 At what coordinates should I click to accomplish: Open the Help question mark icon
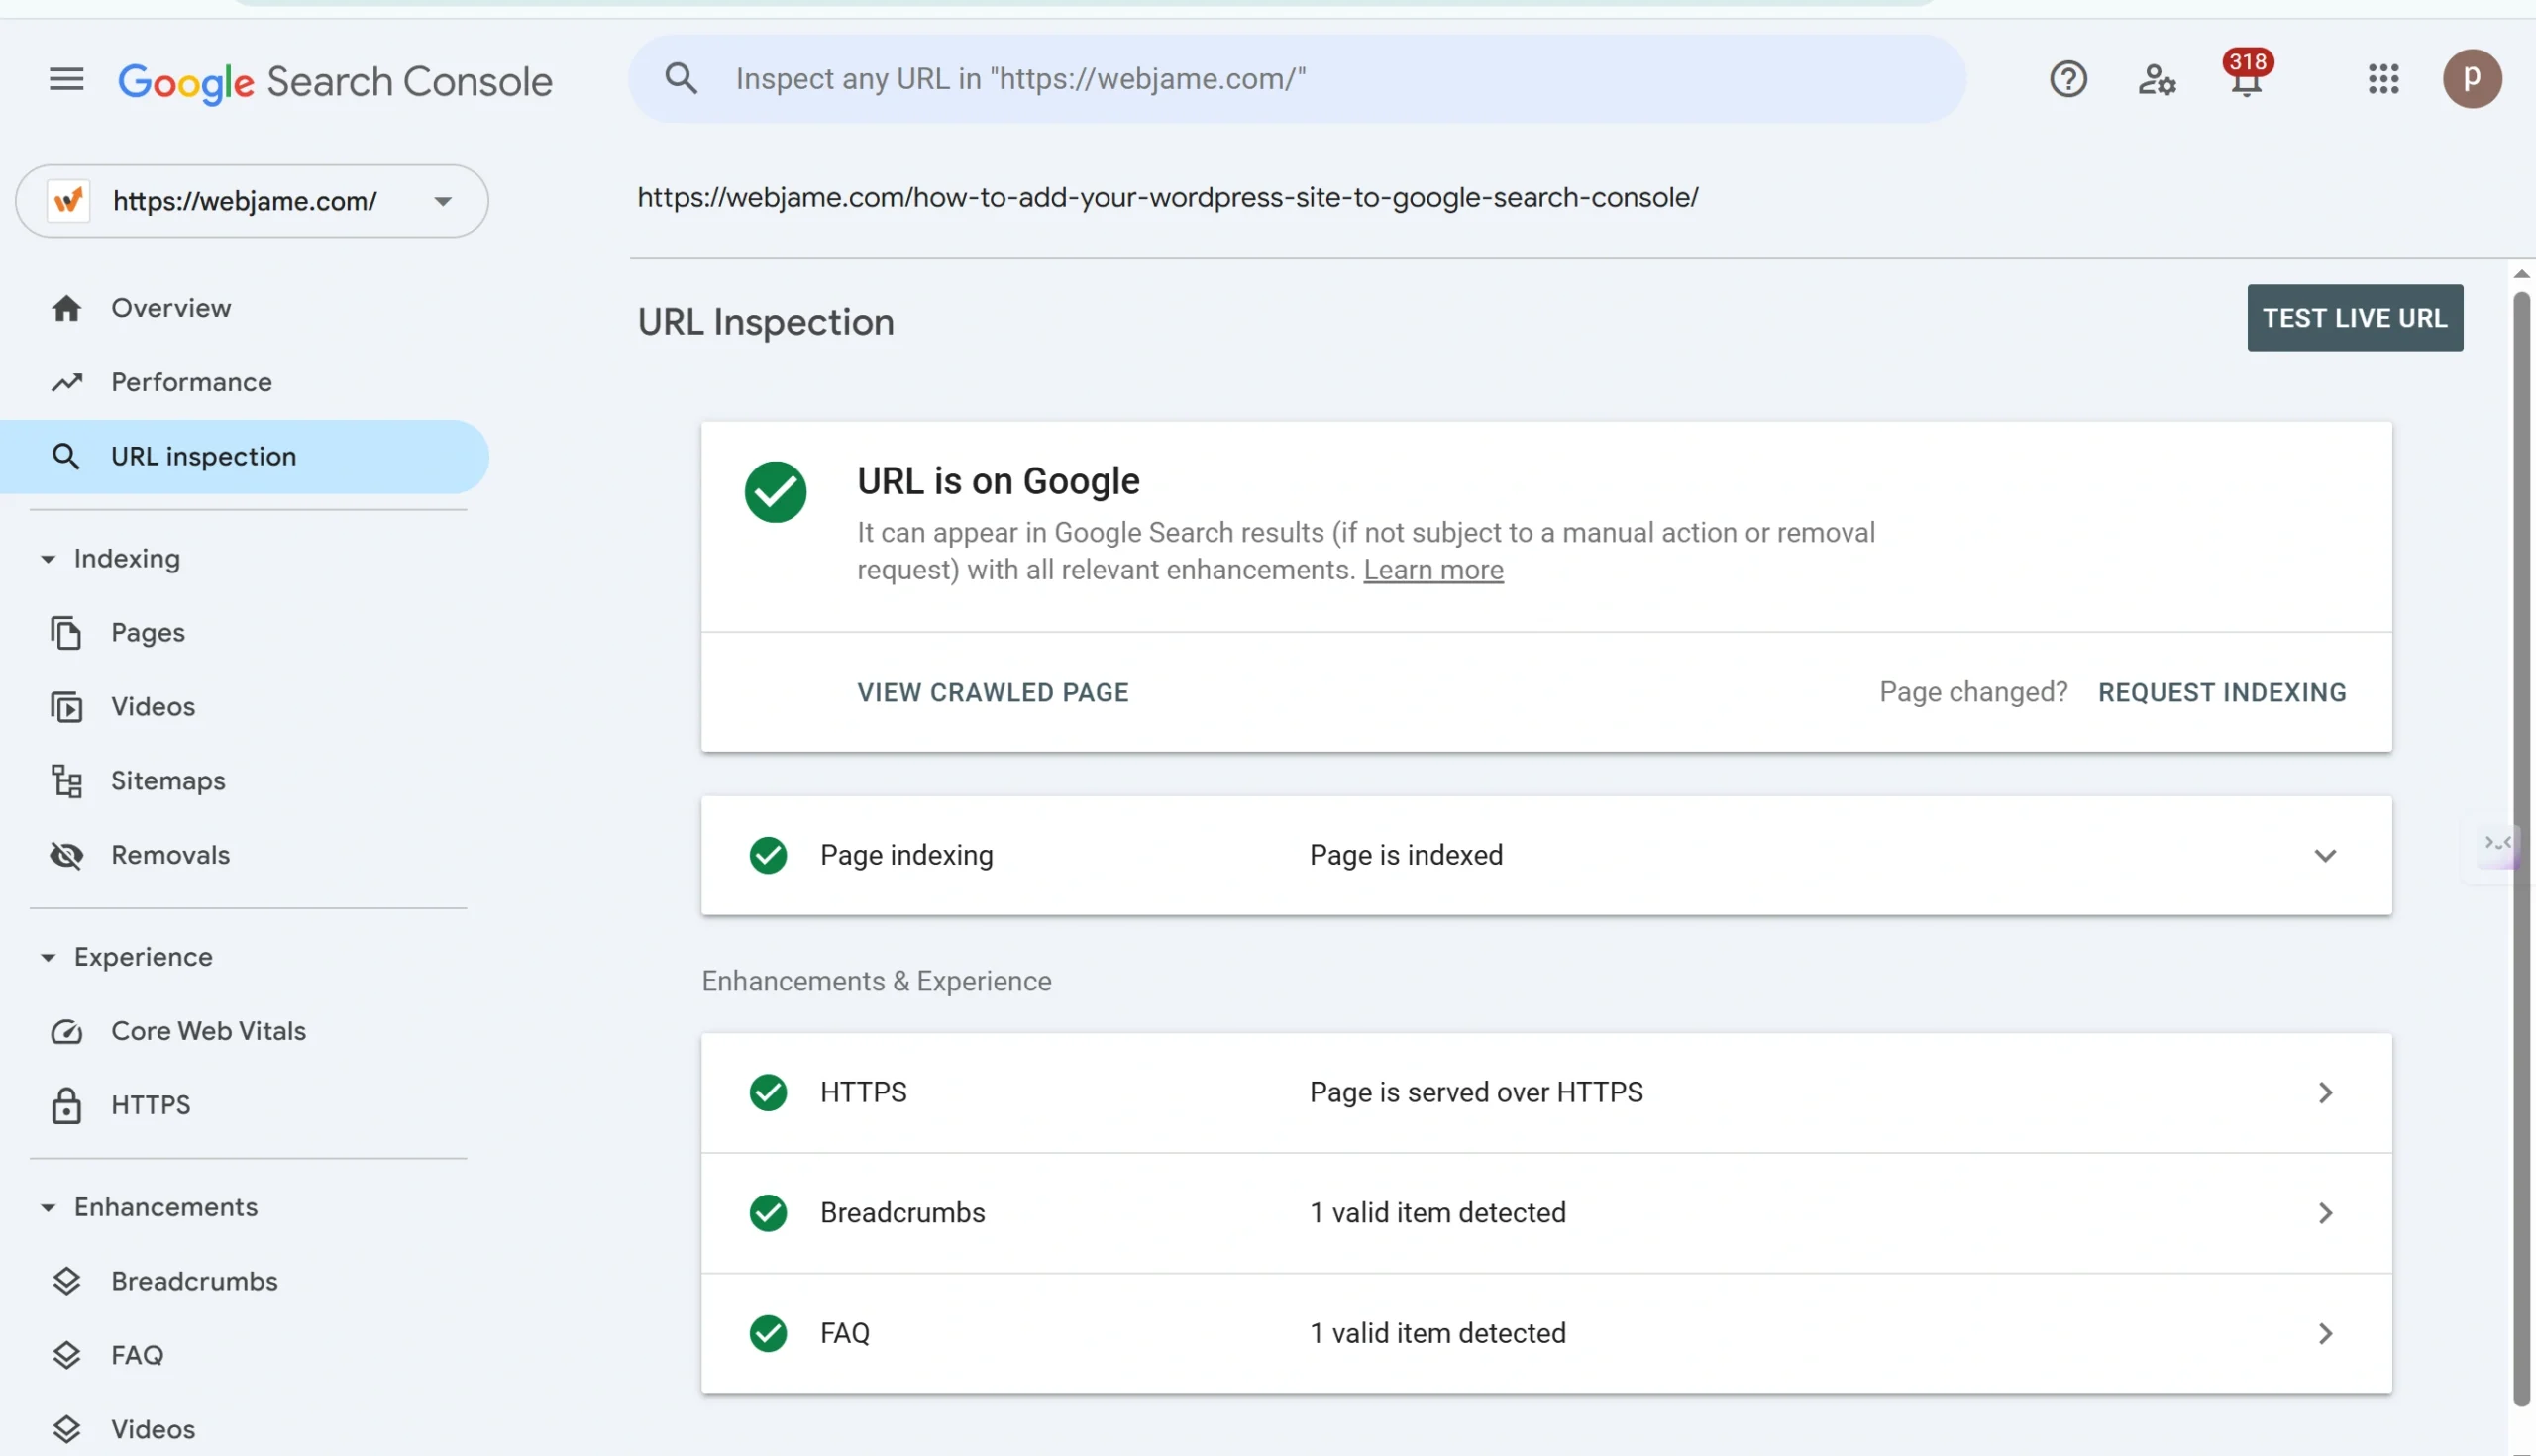(x=2068, y=79)
